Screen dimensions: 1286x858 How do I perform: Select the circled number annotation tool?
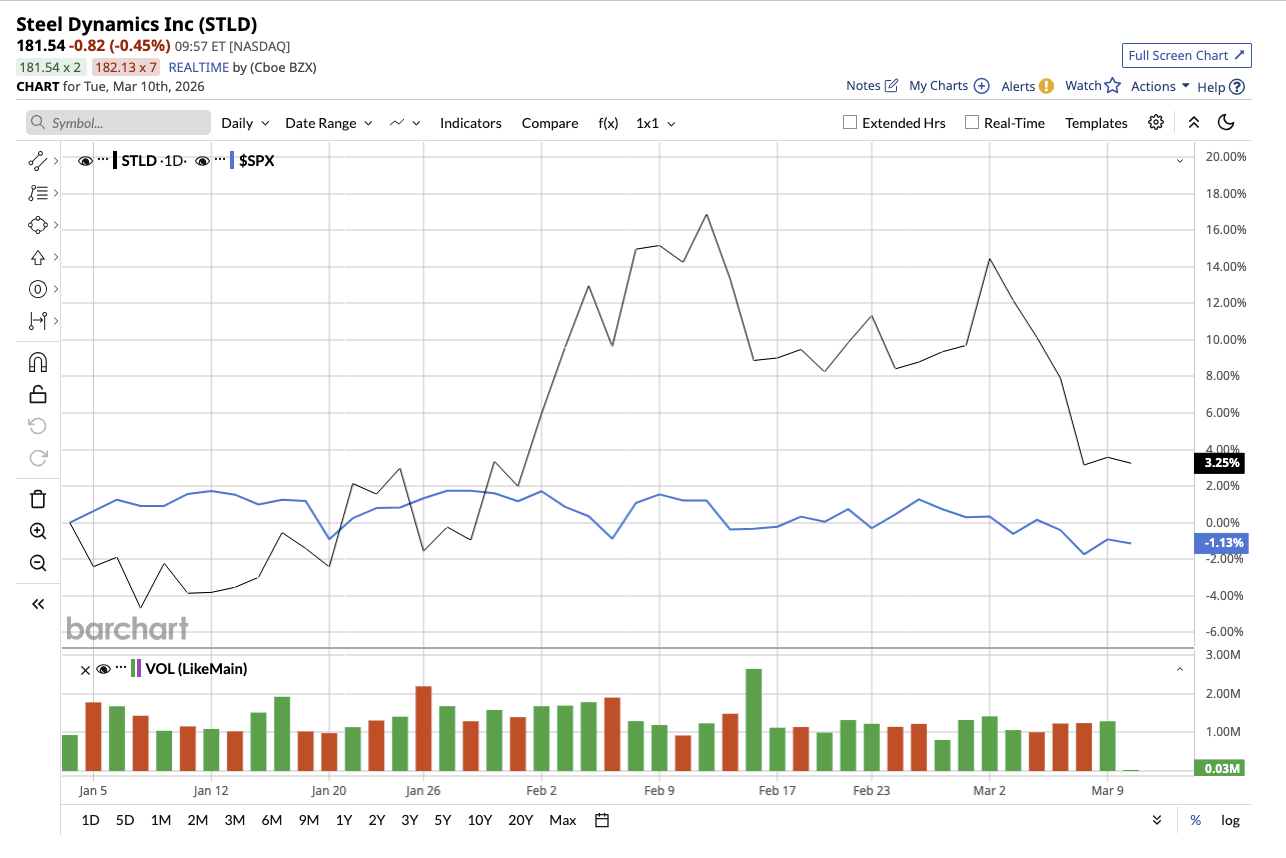(38, 289)
